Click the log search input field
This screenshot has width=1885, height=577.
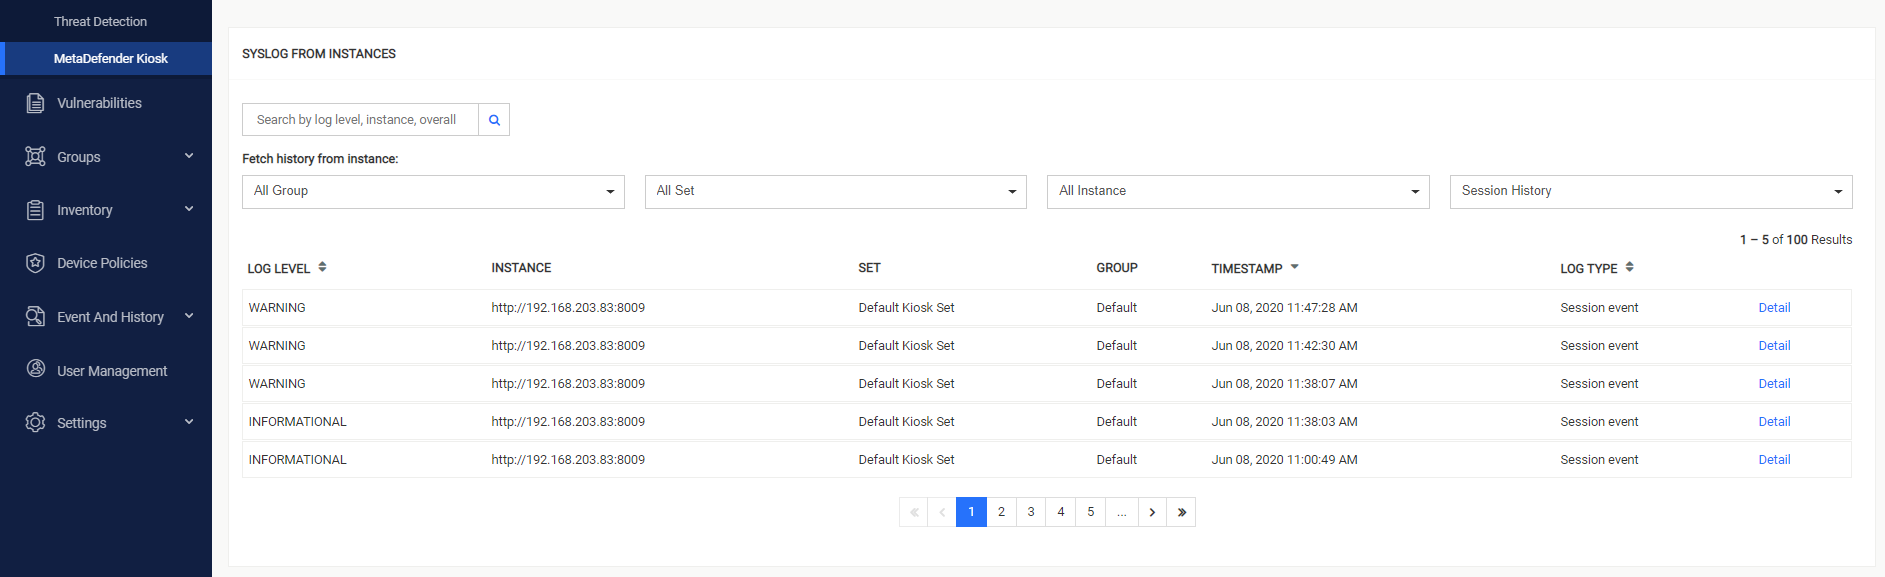coord(360,120)
